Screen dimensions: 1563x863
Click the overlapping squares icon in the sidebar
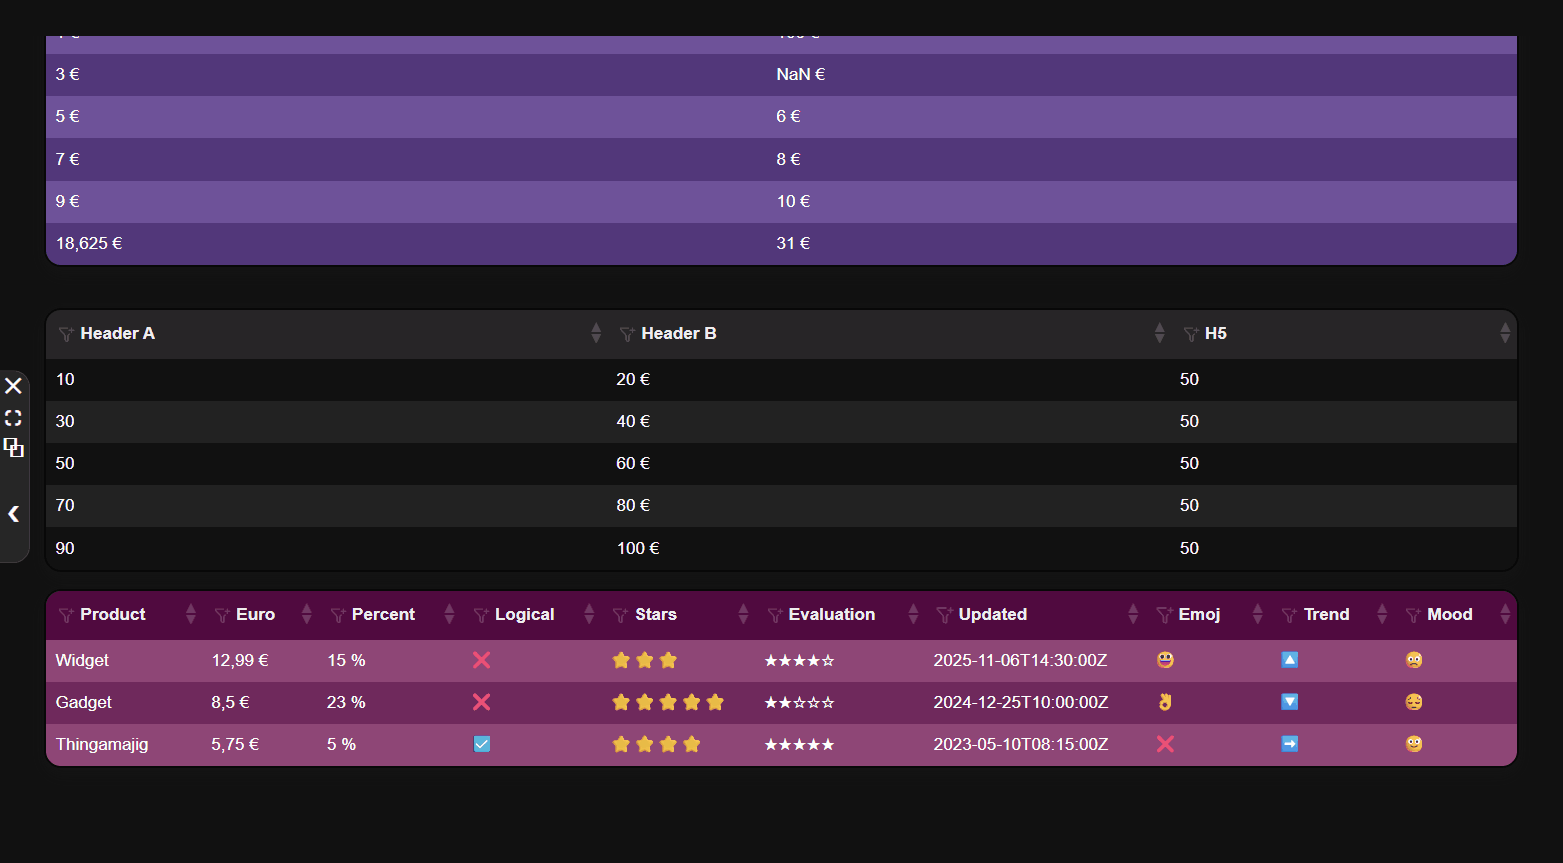(13, 448)
